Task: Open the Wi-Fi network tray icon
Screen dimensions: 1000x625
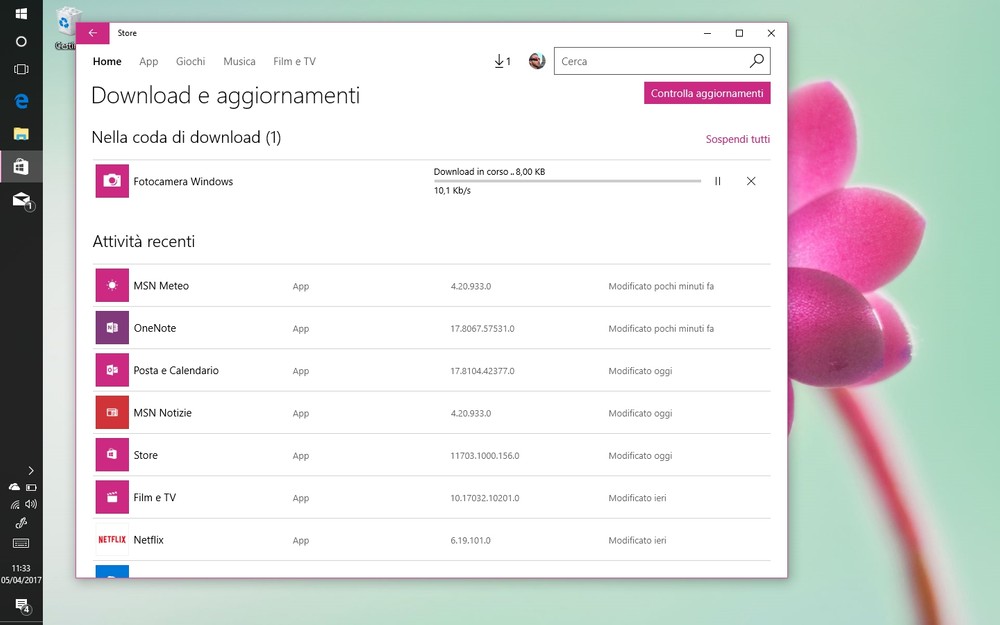Action: point(14,504)
